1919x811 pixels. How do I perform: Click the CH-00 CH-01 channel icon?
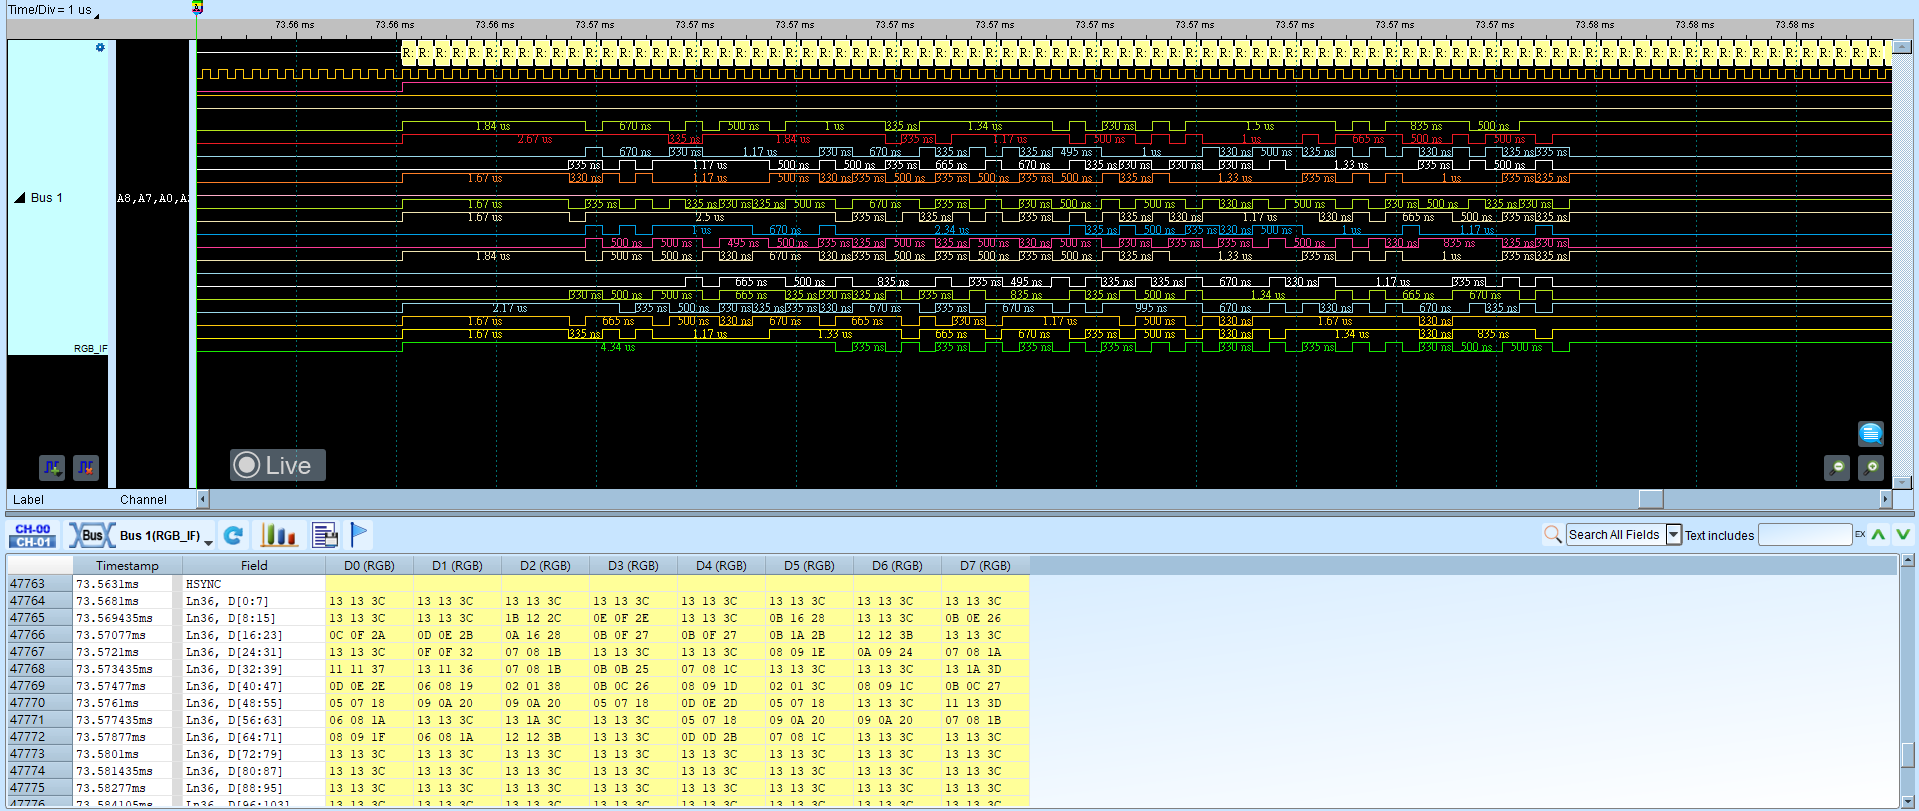(x=33, y=535)
